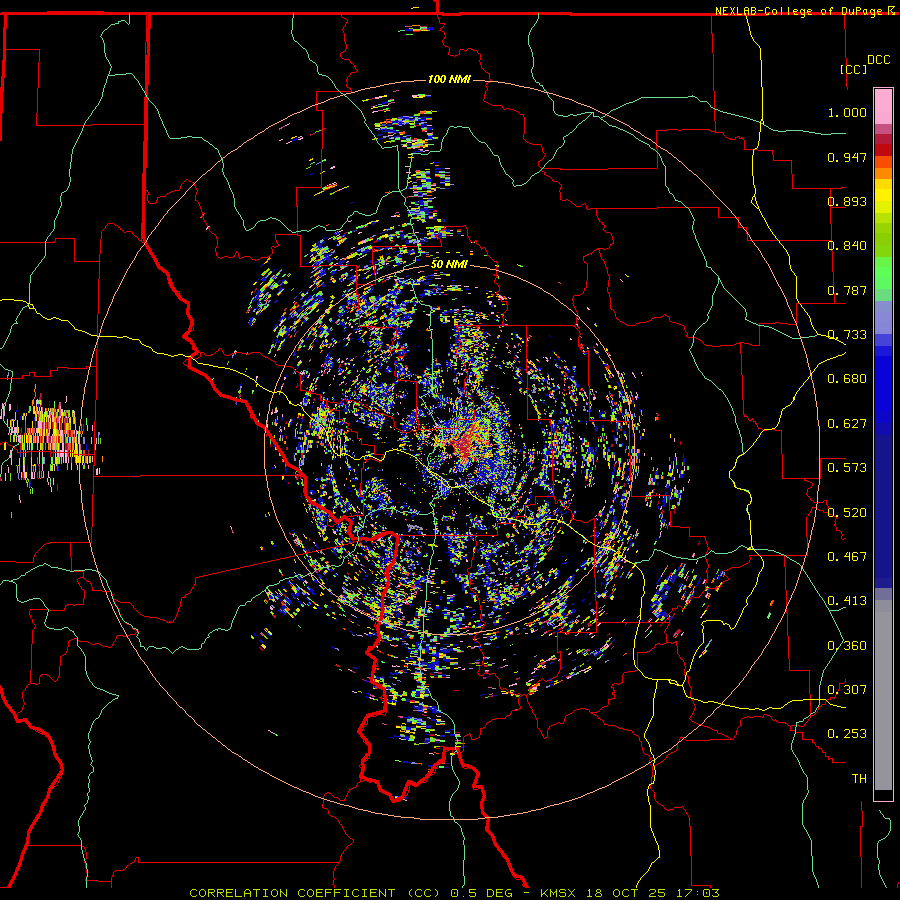
Task: Click the 0.413 color scale value
Action: (847, 601)
